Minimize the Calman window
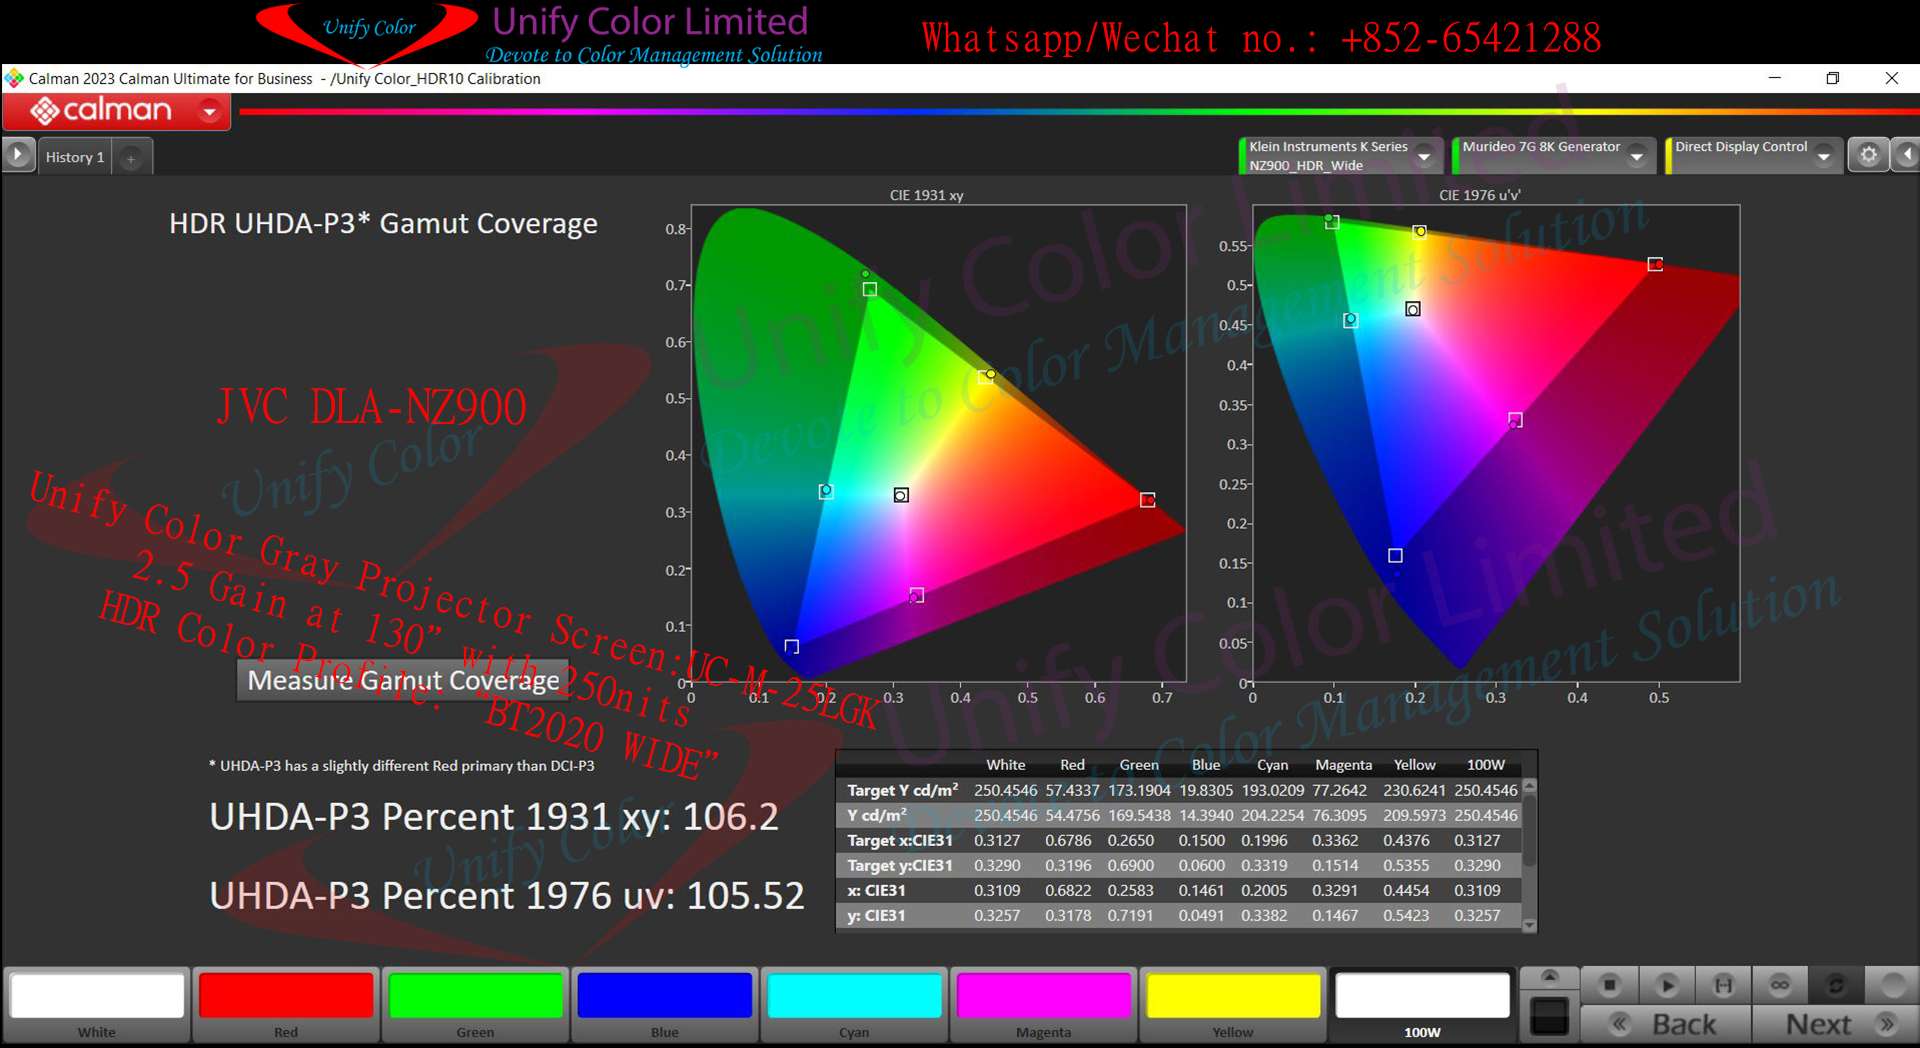This screenshot has width=1920, height=1048. point(1775,78)
